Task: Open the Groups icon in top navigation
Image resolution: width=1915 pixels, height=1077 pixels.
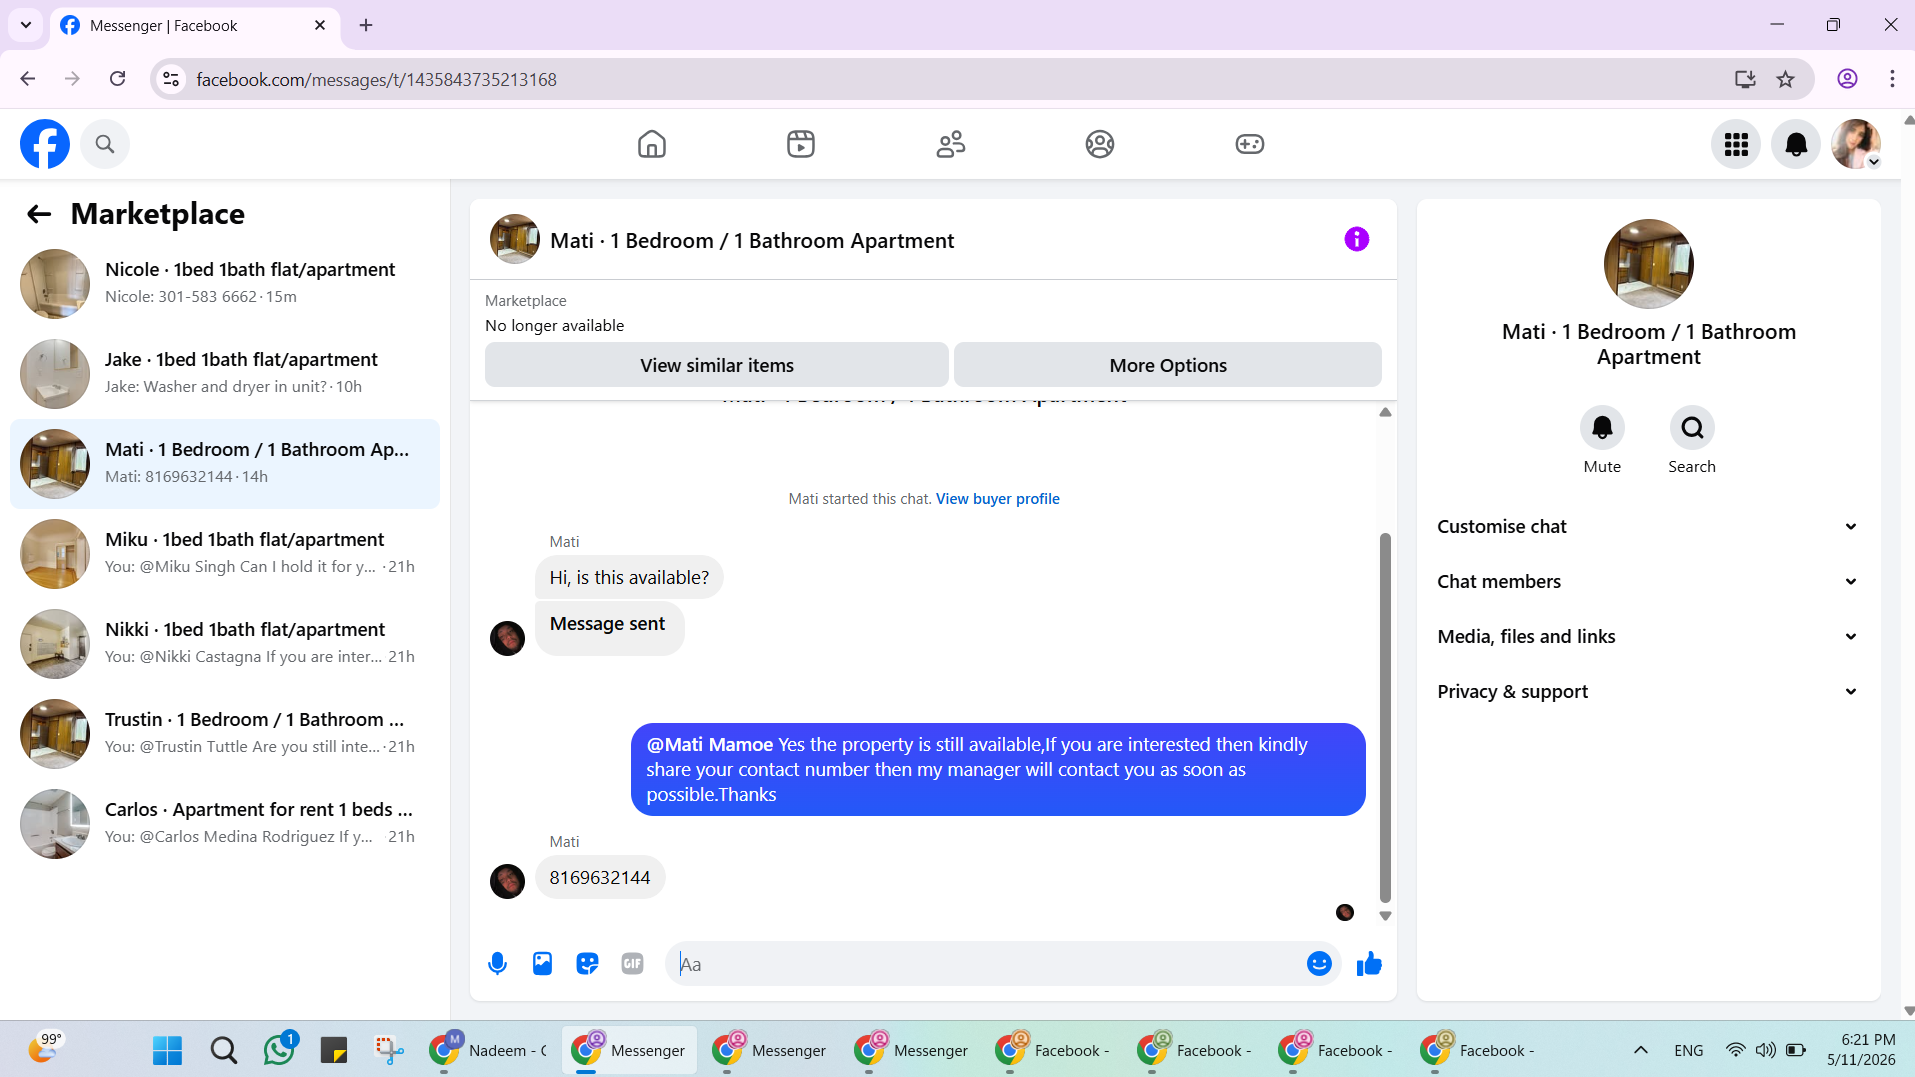Action: (x=1100, y=144)
